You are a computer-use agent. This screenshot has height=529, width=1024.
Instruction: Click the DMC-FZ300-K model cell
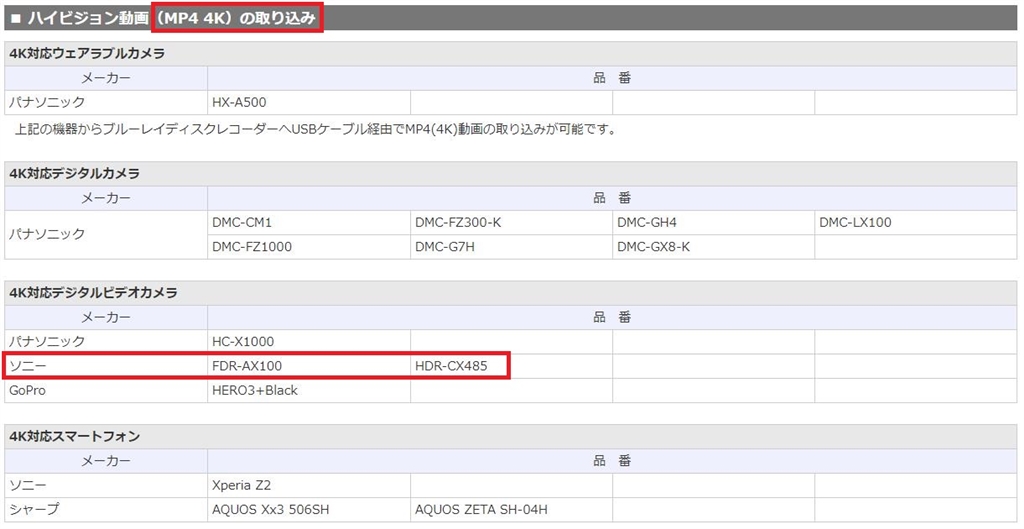(x=511, y=223)
